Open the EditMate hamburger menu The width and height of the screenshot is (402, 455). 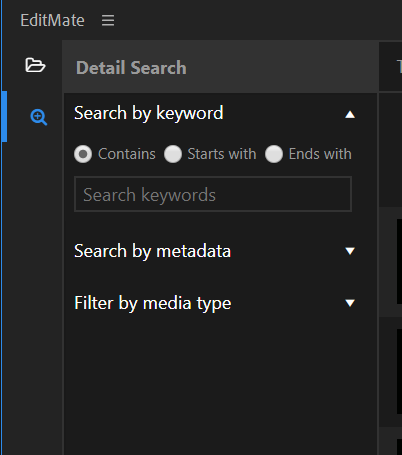[x=108, y=20]
